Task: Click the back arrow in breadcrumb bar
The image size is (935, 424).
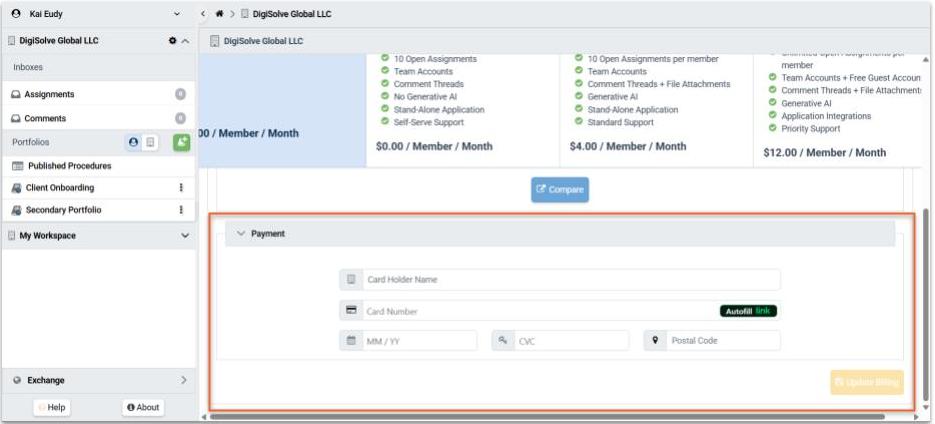Action: [204, 13]
